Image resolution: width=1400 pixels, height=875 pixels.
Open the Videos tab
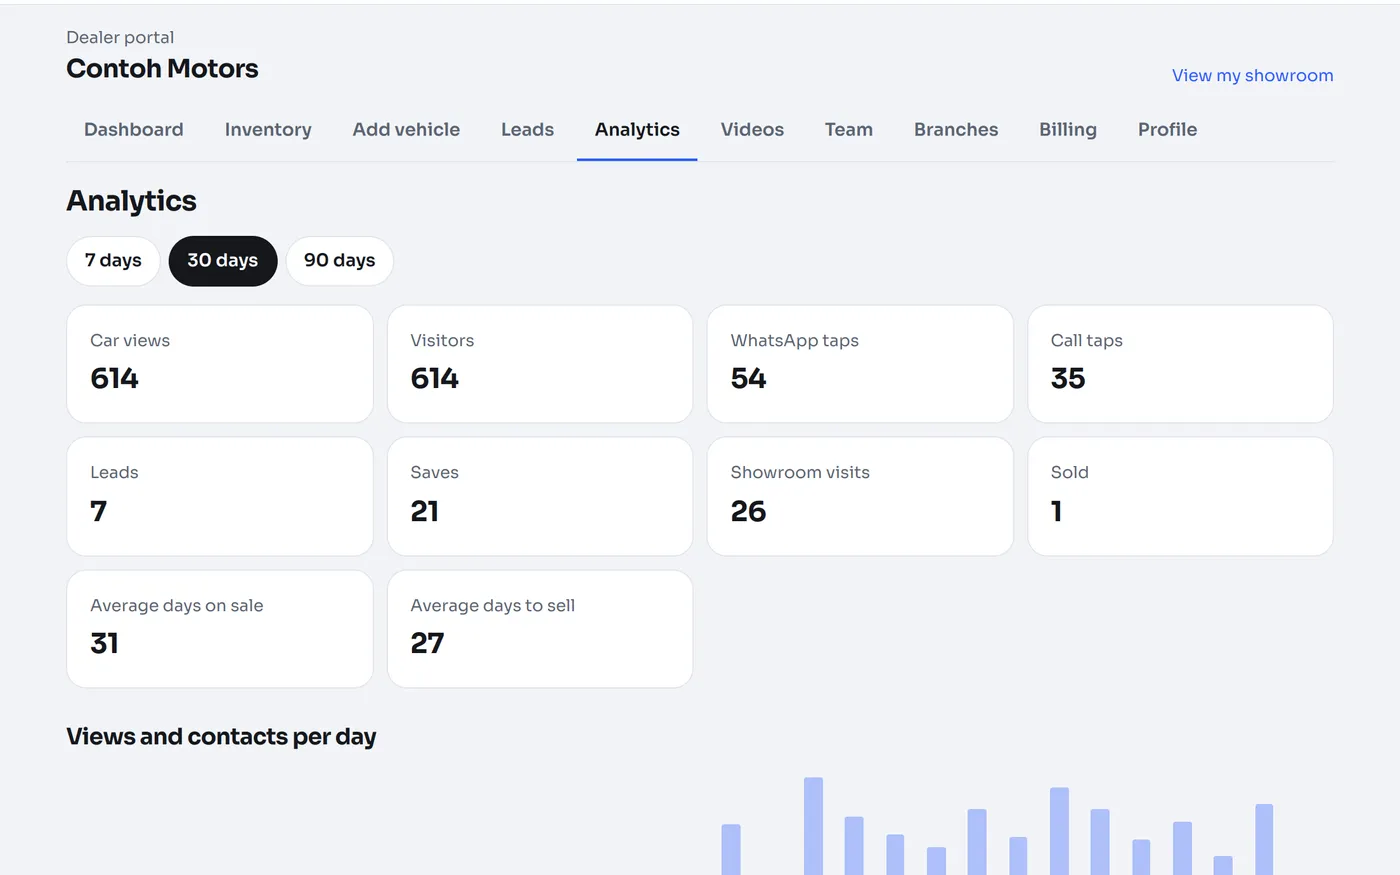point(752,130)
